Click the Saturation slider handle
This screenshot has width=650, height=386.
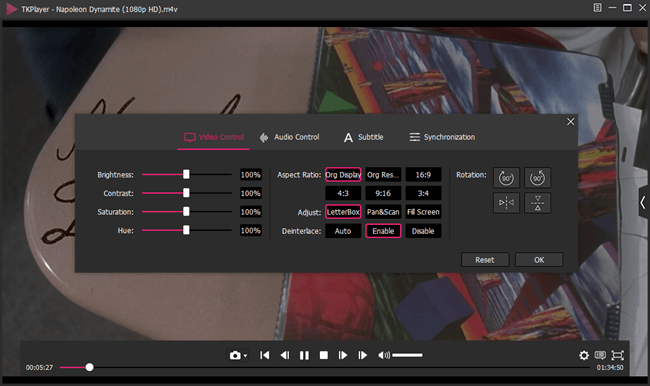186,211
